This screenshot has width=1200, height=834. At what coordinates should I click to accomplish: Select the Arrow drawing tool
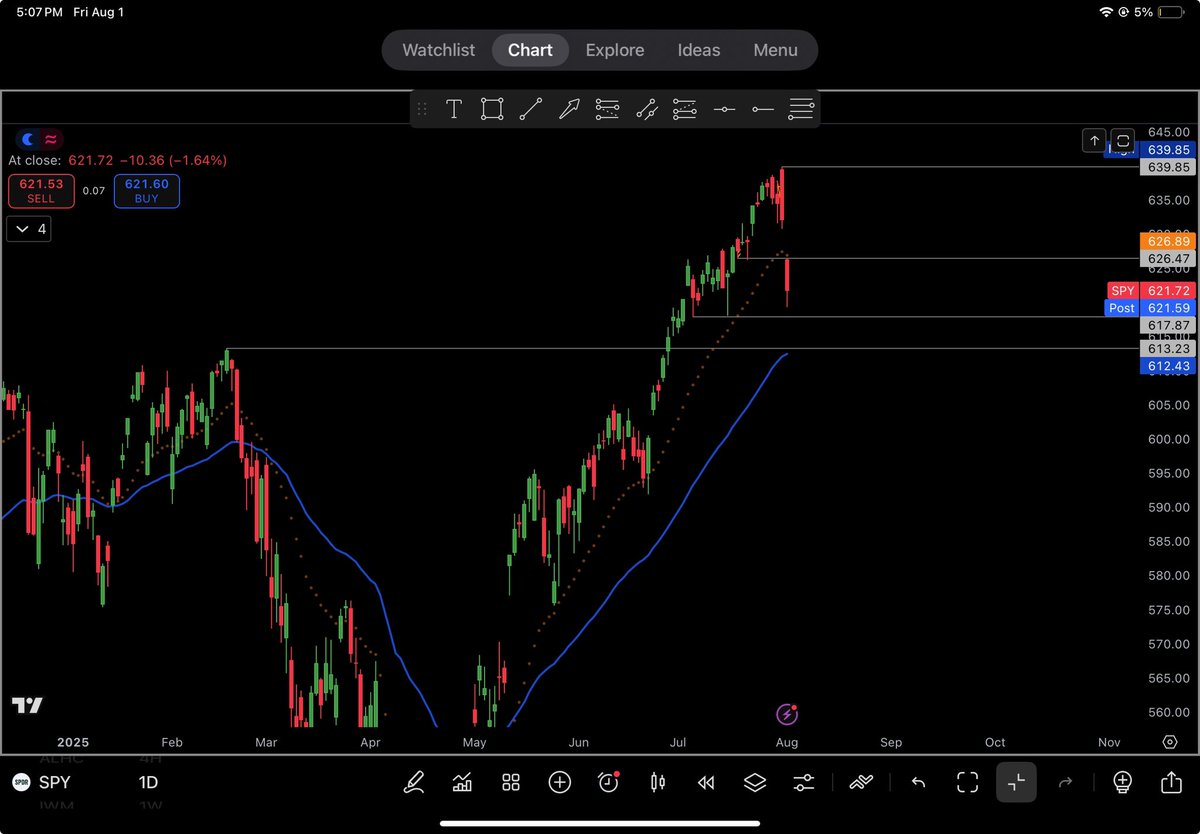point(569,109)
